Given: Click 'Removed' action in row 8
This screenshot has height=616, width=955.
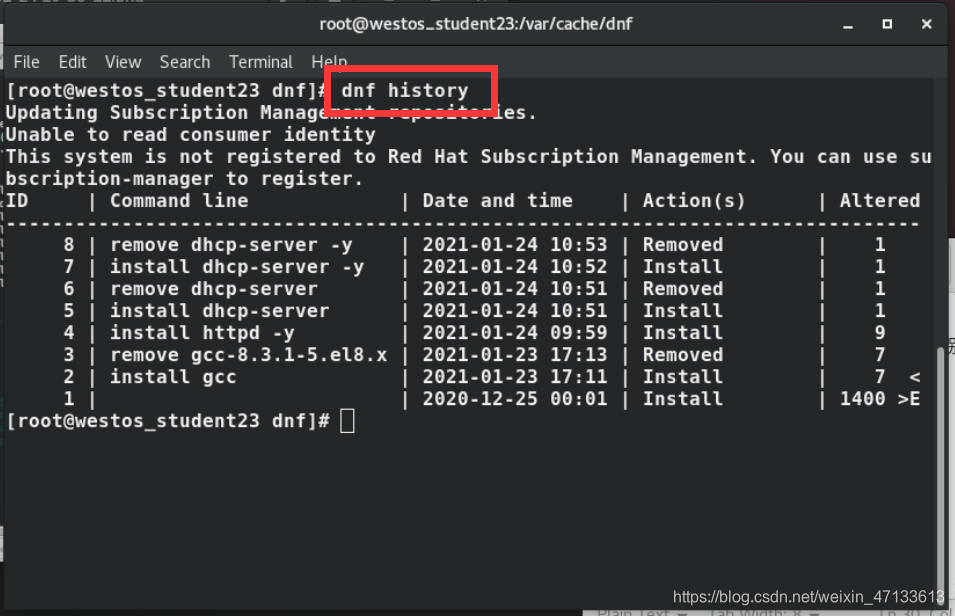Looking at the screenshot, I should click(683, 245).
